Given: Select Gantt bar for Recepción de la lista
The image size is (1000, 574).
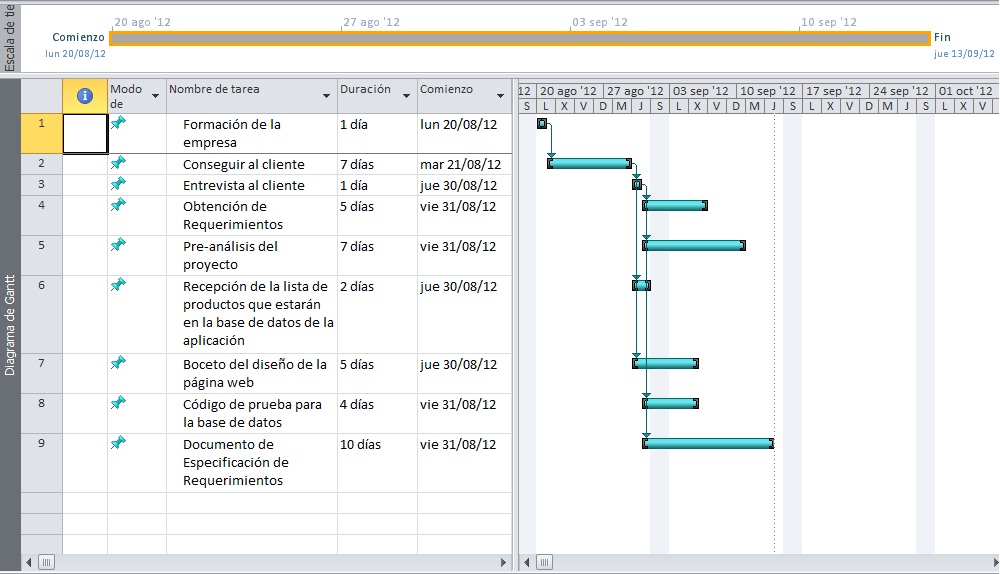Looking at the screenshot, I should click(642, 285).
